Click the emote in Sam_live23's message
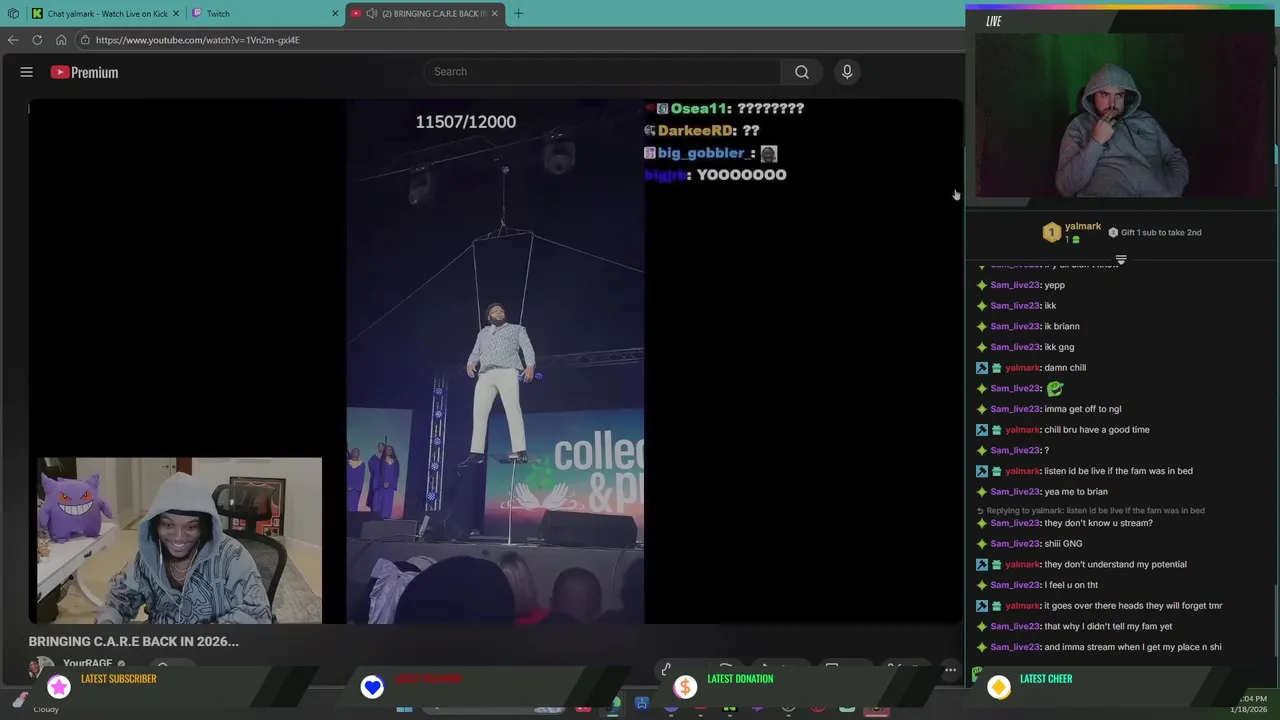Image resolution: width=1280 pixels, height=720 pixels. click(1054, 388)
